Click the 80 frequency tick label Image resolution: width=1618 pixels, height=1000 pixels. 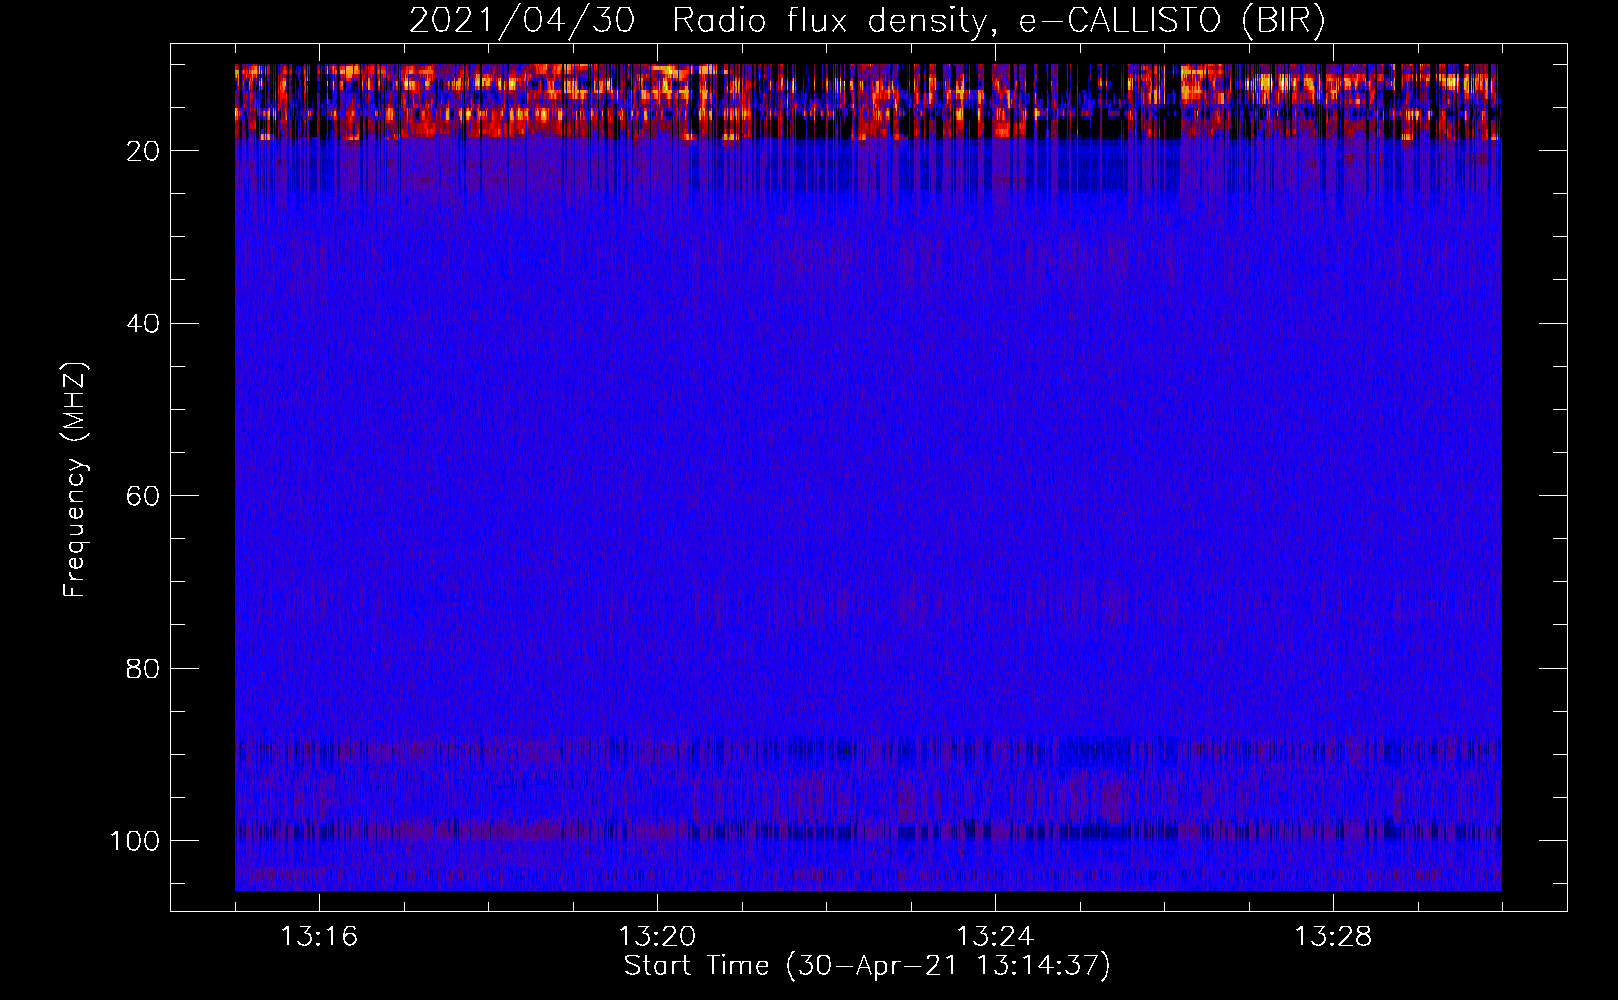(144, 668)
